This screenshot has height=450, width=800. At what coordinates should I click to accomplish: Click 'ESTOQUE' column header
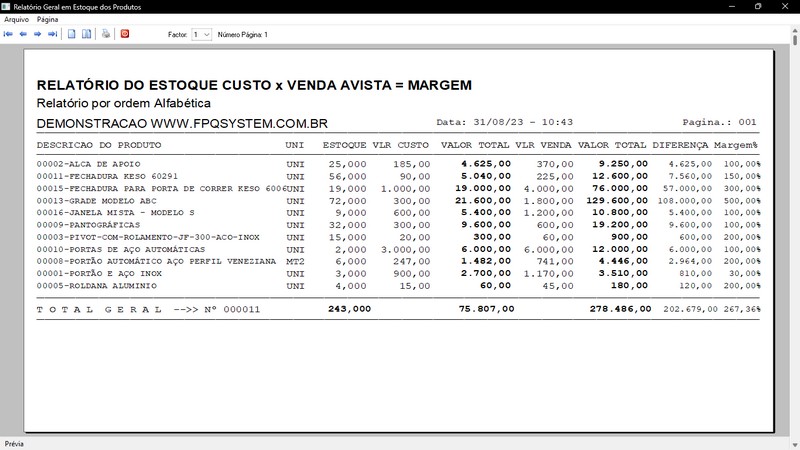click(x=344, y=145)
